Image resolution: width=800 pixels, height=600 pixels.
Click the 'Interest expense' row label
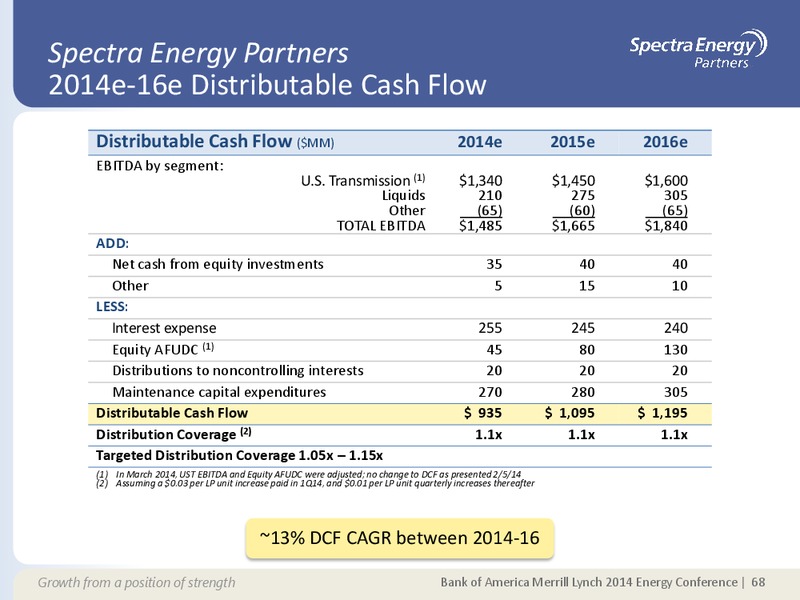click(x=164, y=328)
